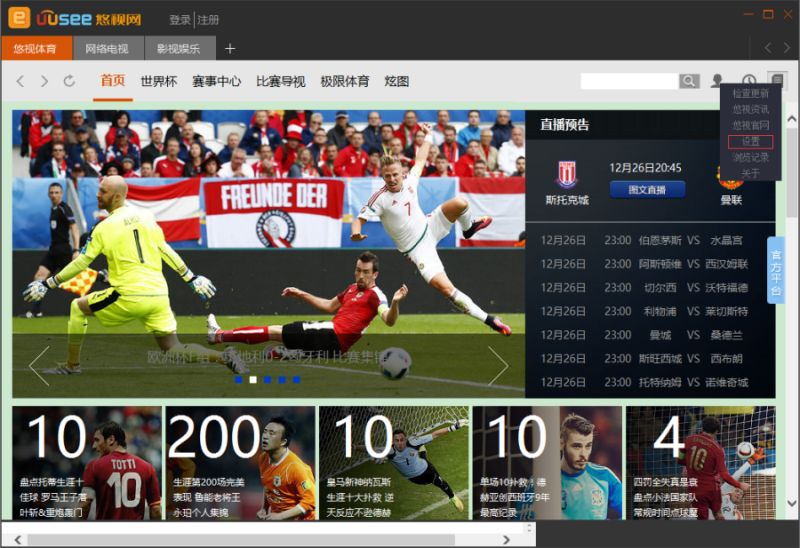The width and height of the screenshot is (800, 548).
Task: Select the first blue carousel dot
Action: point(238,380)
